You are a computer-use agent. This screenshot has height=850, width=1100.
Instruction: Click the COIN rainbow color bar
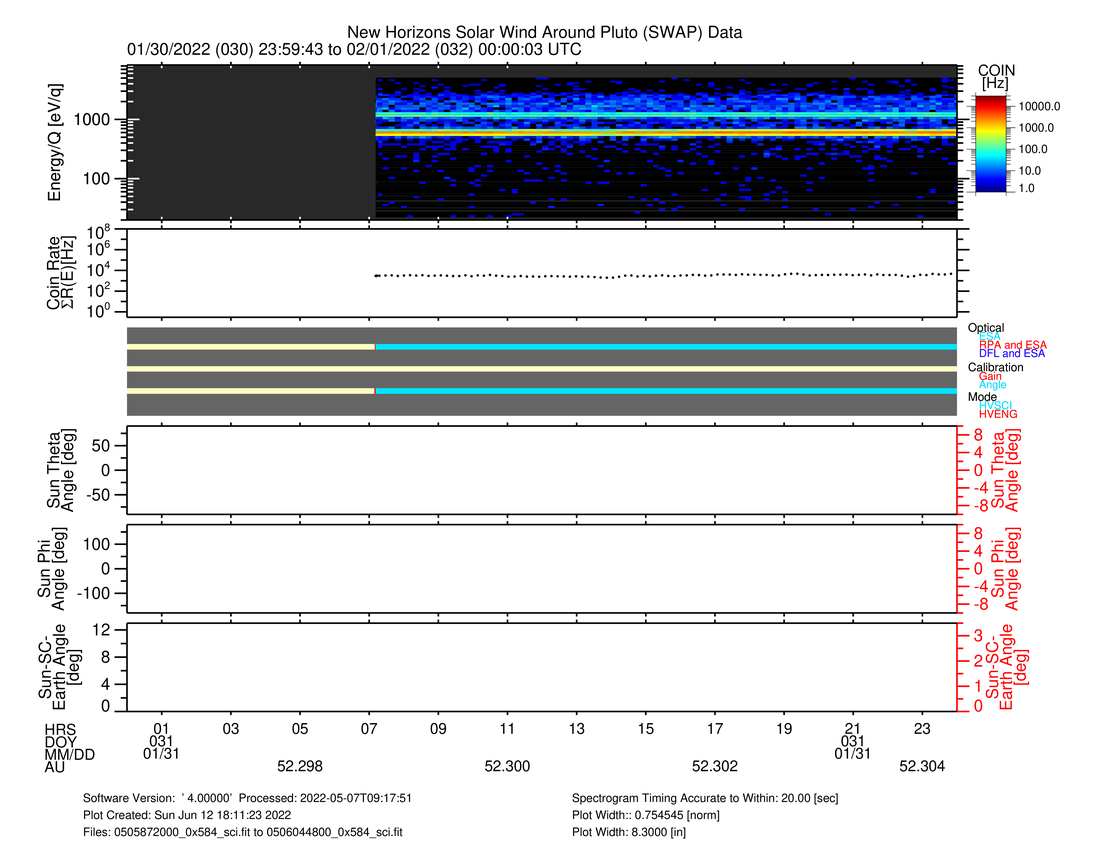pyautogui.click(x=995, y=142)
